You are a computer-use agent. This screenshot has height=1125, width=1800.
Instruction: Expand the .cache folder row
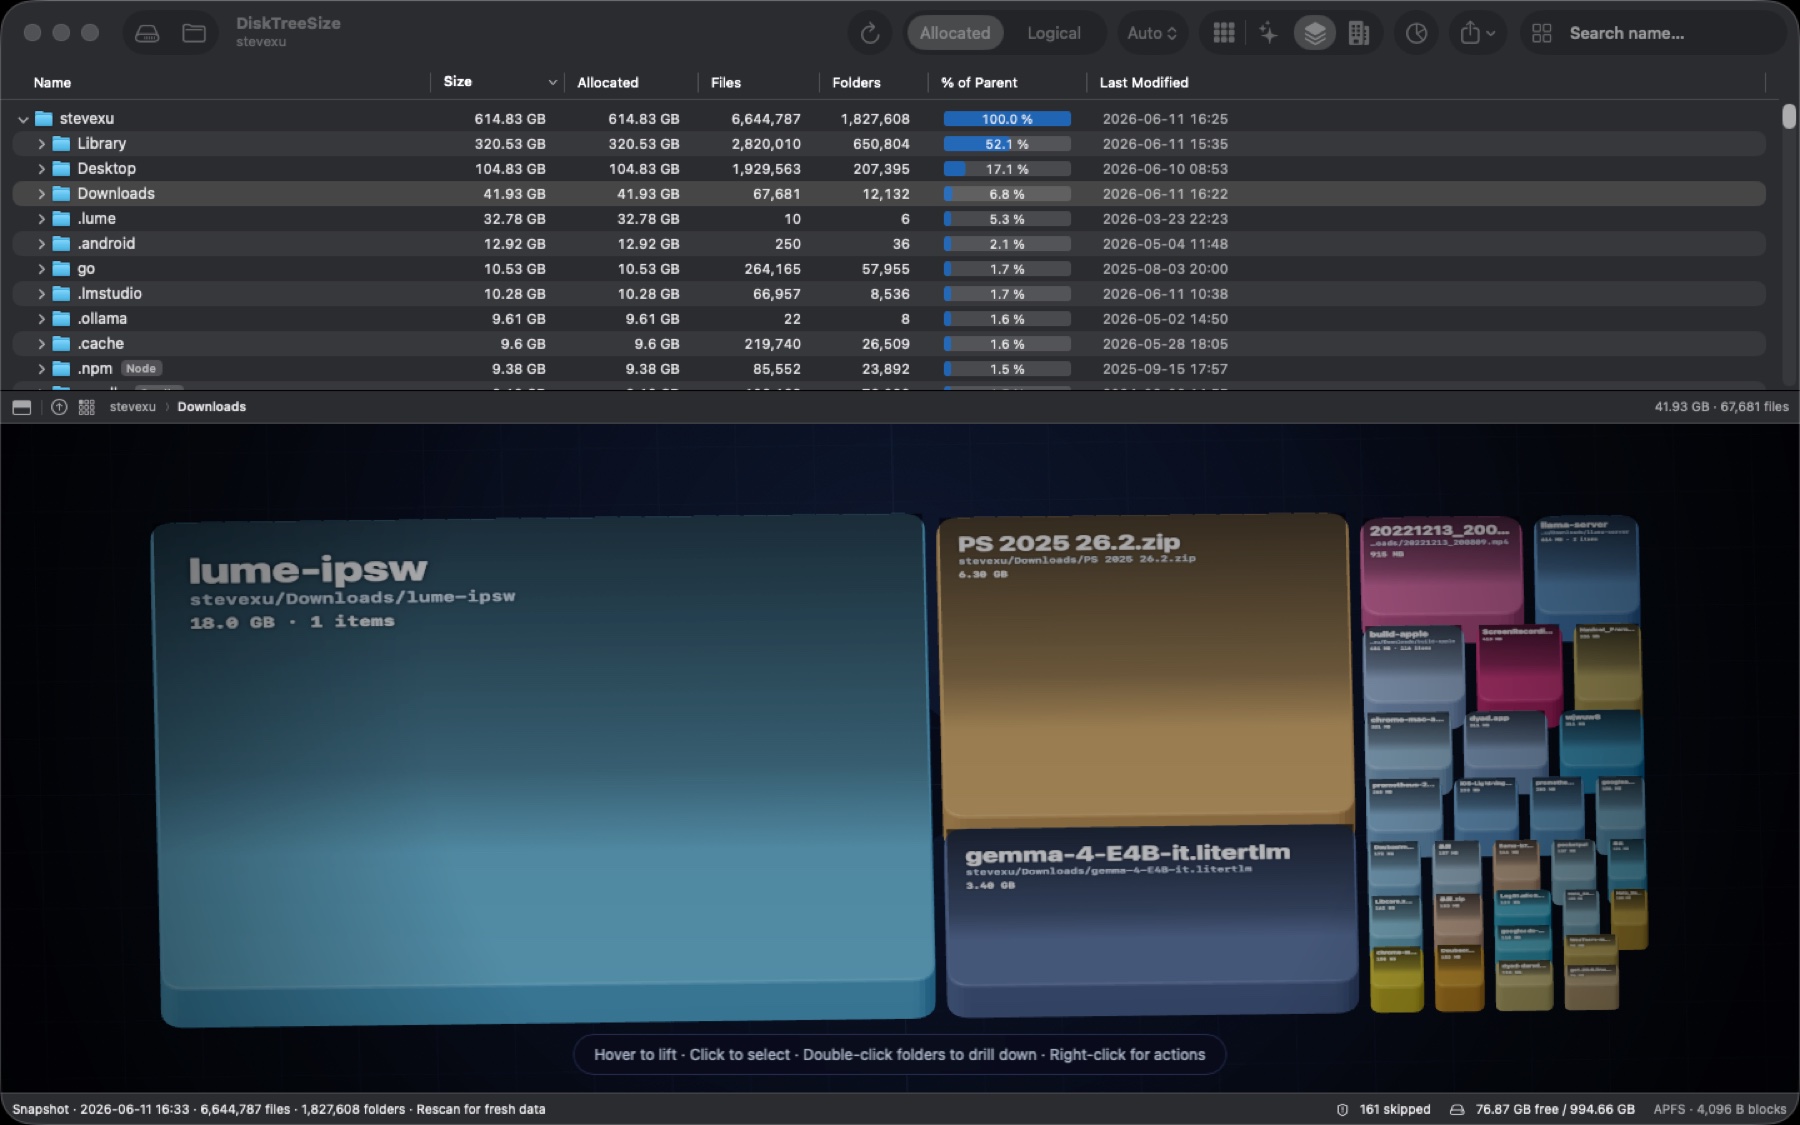(41, 344)
